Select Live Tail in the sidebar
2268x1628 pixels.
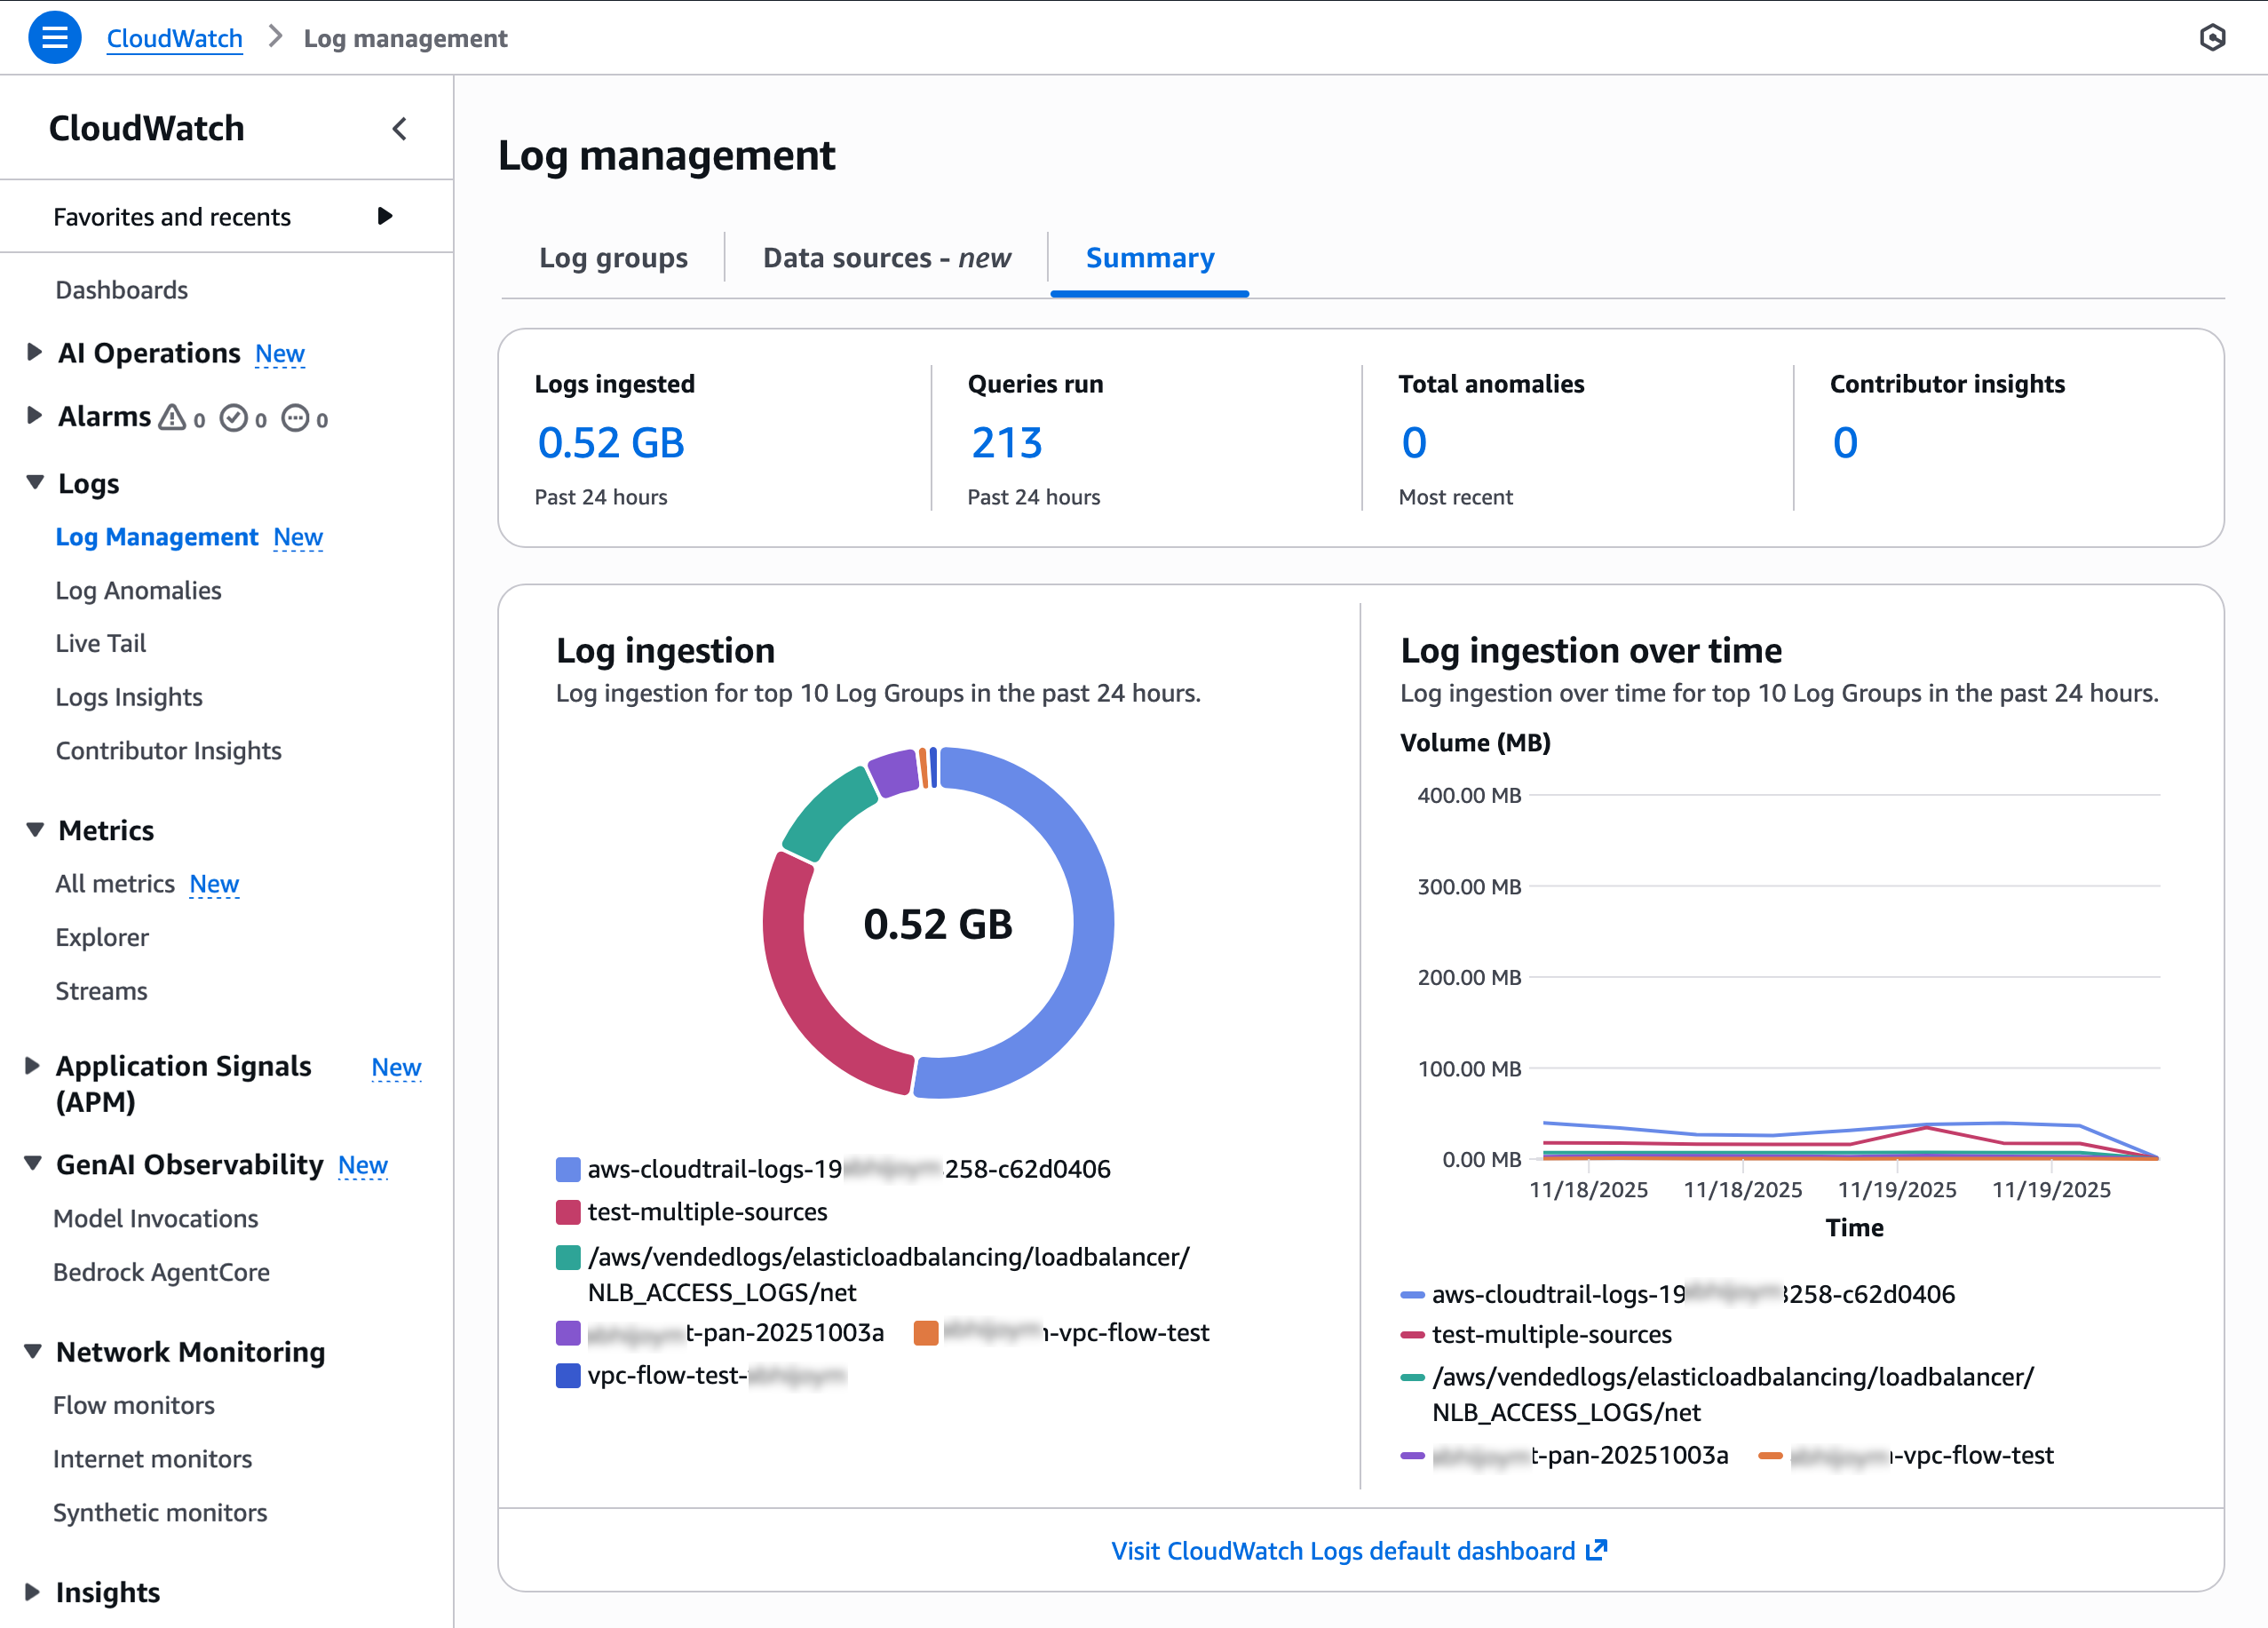(x=100, y=643)
